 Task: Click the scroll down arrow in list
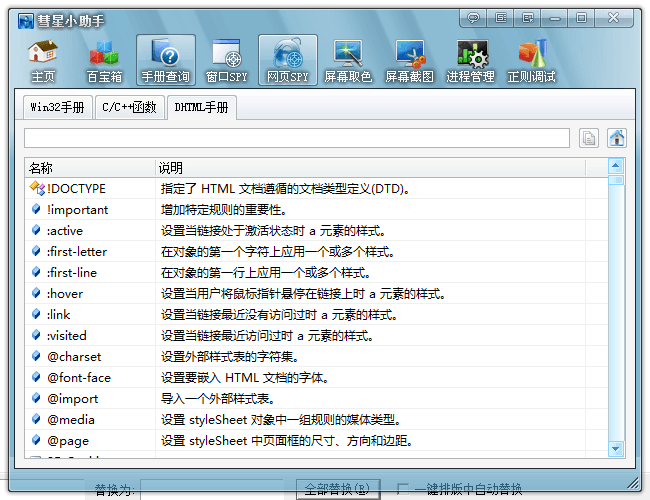pyautogui.click(x=616, y=449)
